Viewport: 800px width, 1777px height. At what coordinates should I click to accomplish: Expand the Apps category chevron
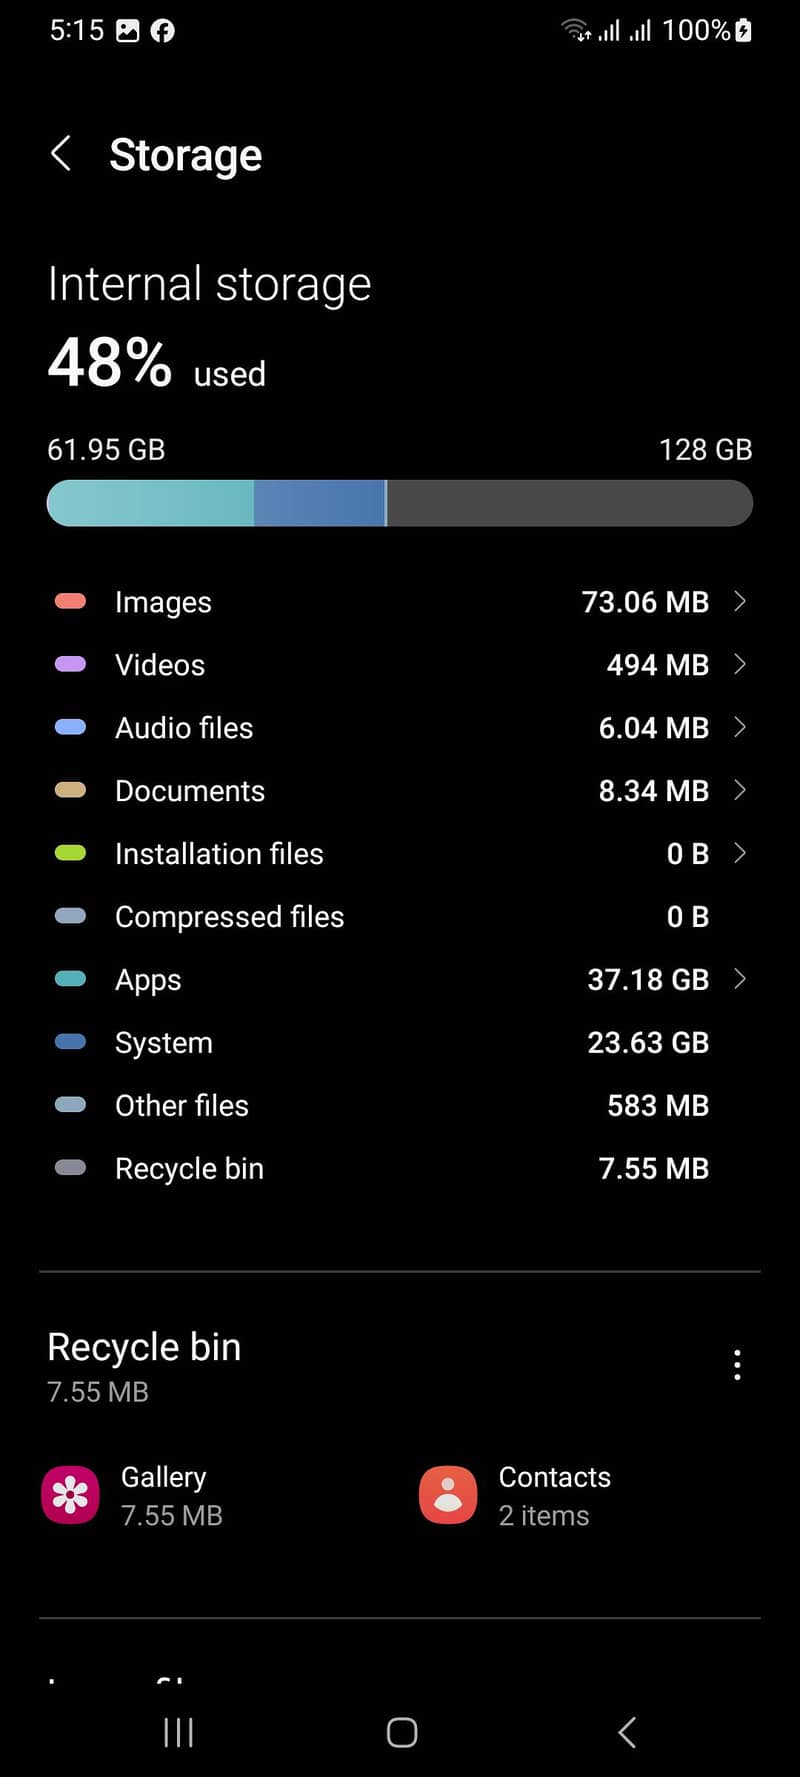point(740,979)
